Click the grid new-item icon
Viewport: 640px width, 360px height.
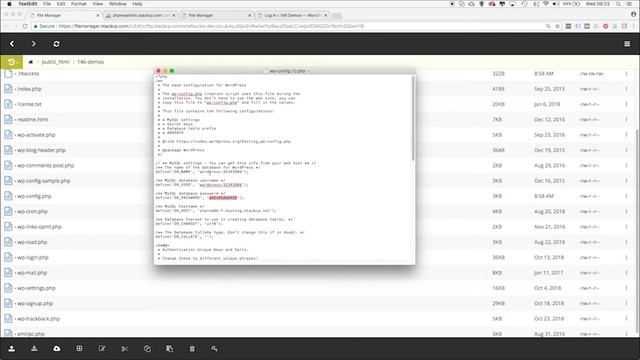point(79,349)
